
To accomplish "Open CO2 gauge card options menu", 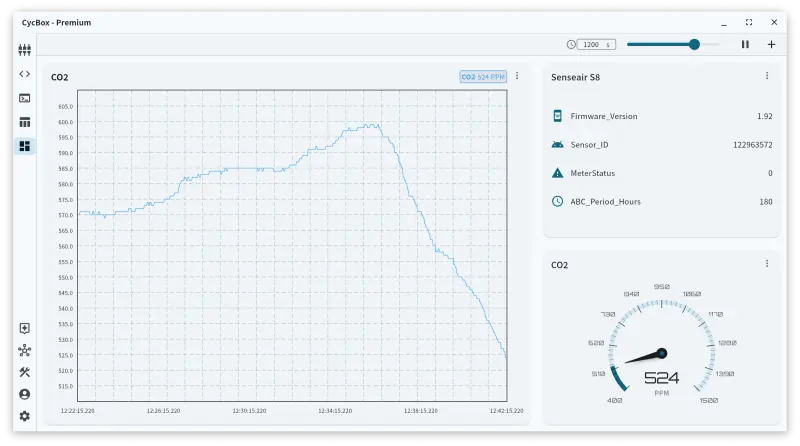I will pos(767,263).
